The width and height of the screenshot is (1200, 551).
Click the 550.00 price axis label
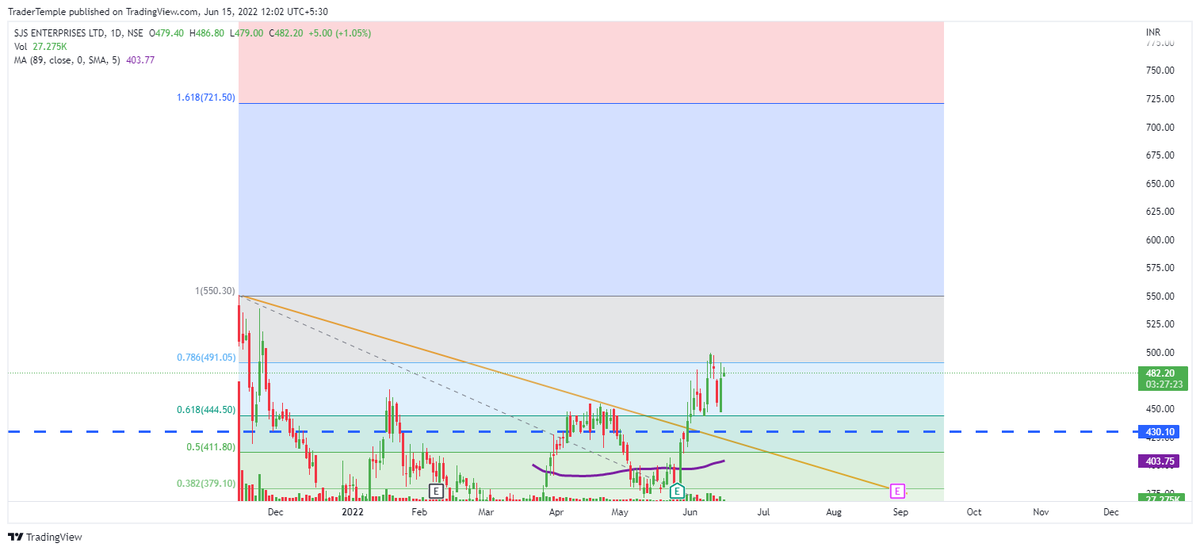coord(1159,297)
